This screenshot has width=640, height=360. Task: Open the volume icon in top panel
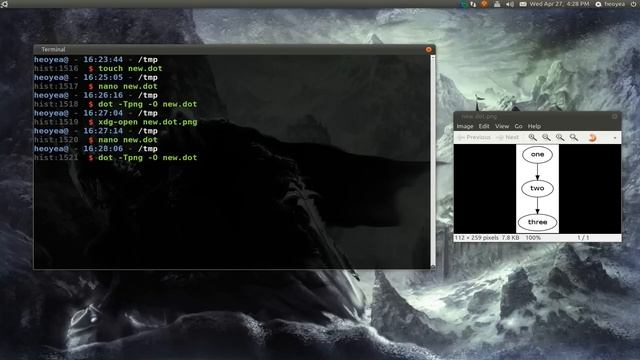(x=510, y=4)
